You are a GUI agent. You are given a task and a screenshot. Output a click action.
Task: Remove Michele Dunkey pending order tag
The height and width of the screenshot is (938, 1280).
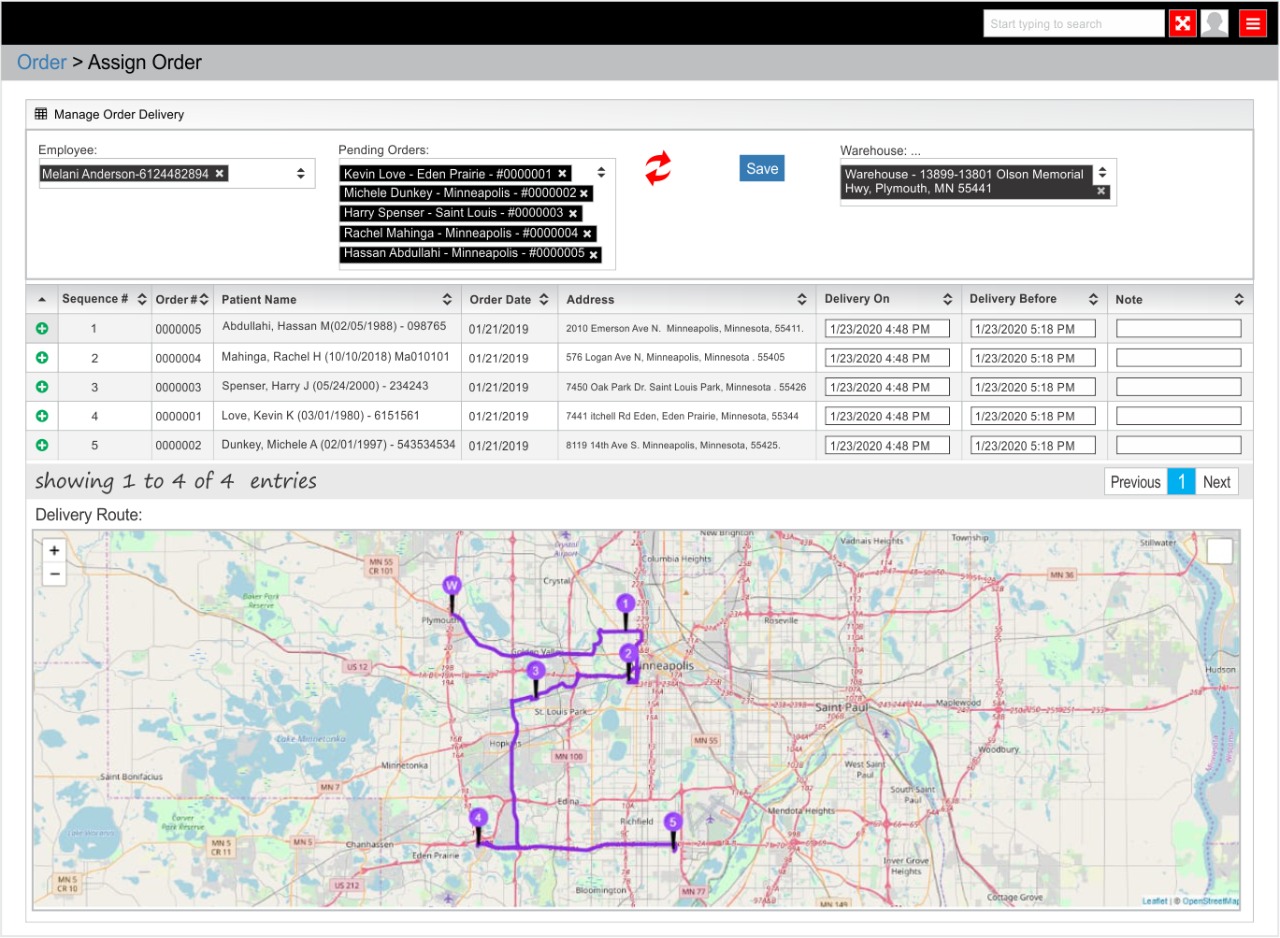584,194
